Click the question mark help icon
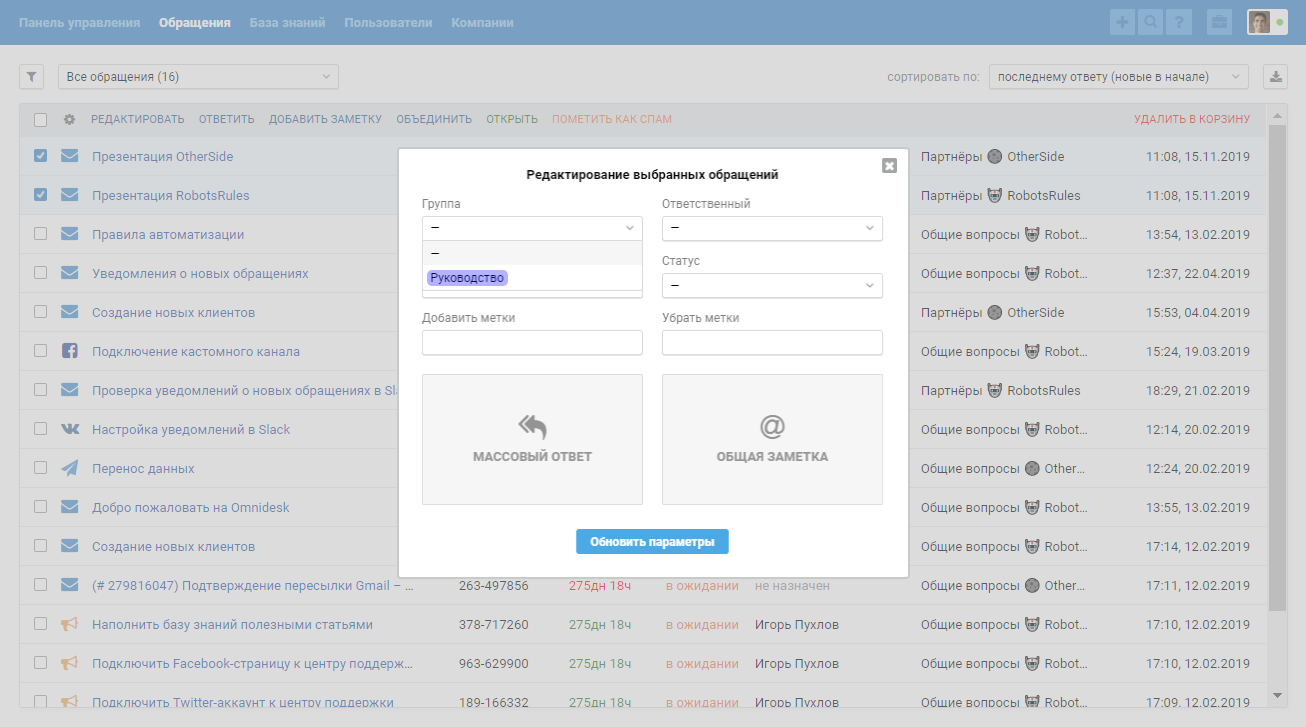The image size is (1306, 727). tap(1178, 22)
